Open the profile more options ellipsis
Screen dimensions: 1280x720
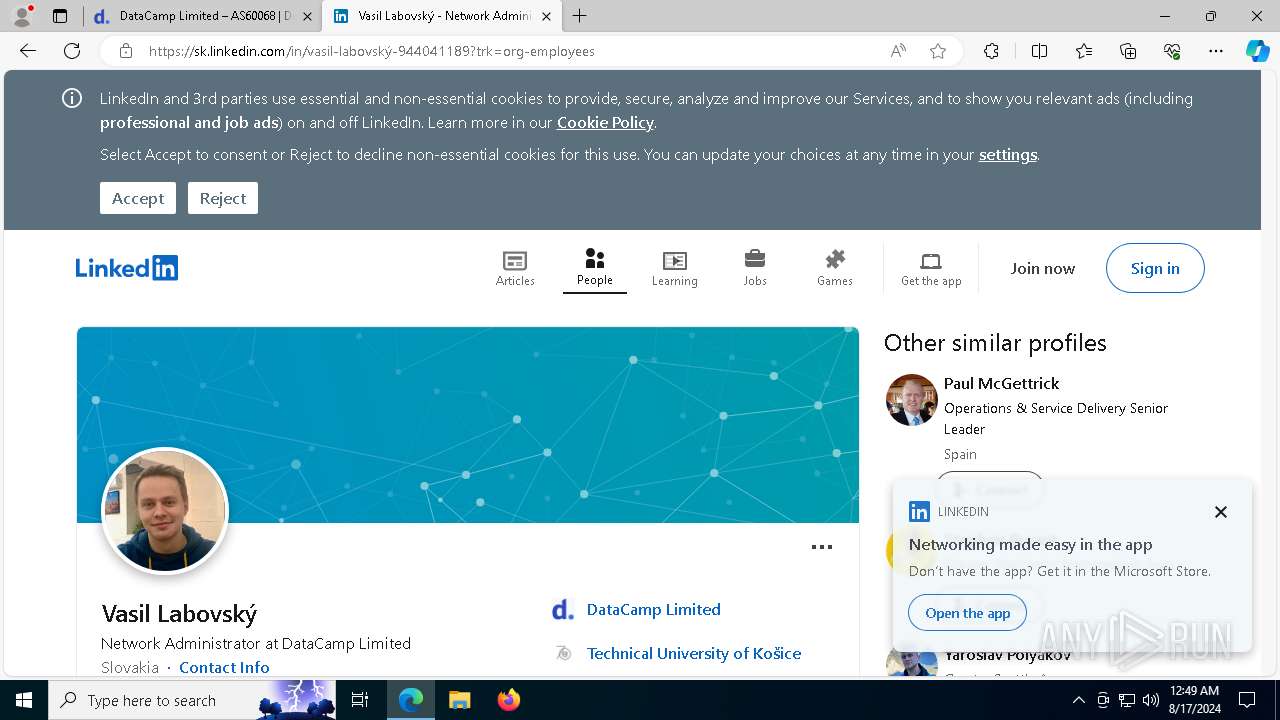(x=822, y=547)
